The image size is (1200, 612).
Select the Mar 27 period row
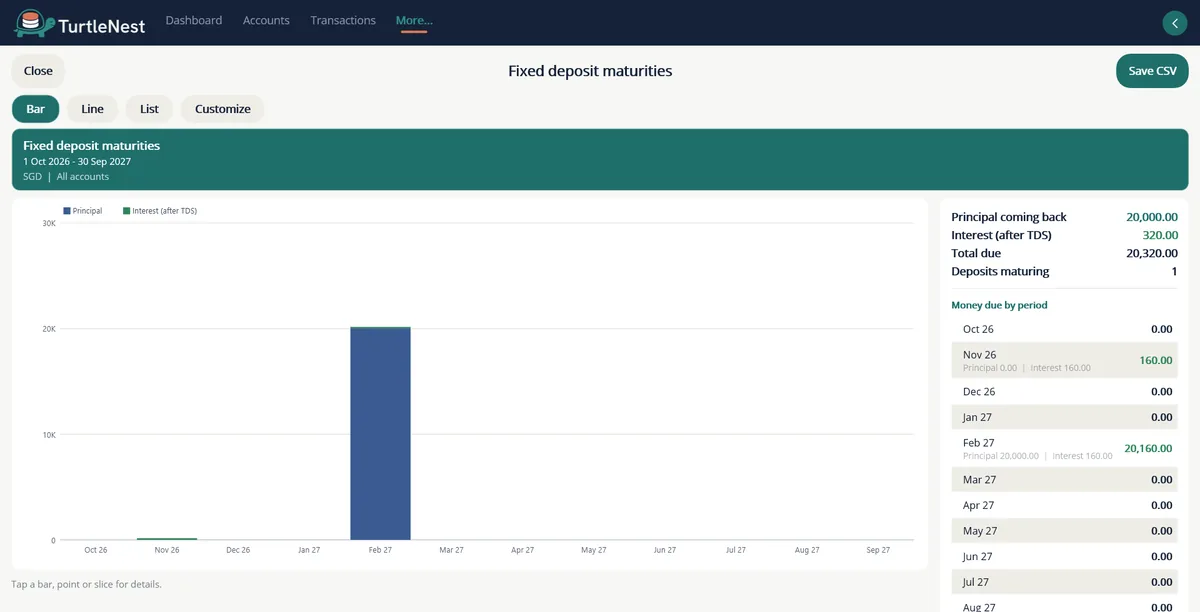click(1064, 480)
